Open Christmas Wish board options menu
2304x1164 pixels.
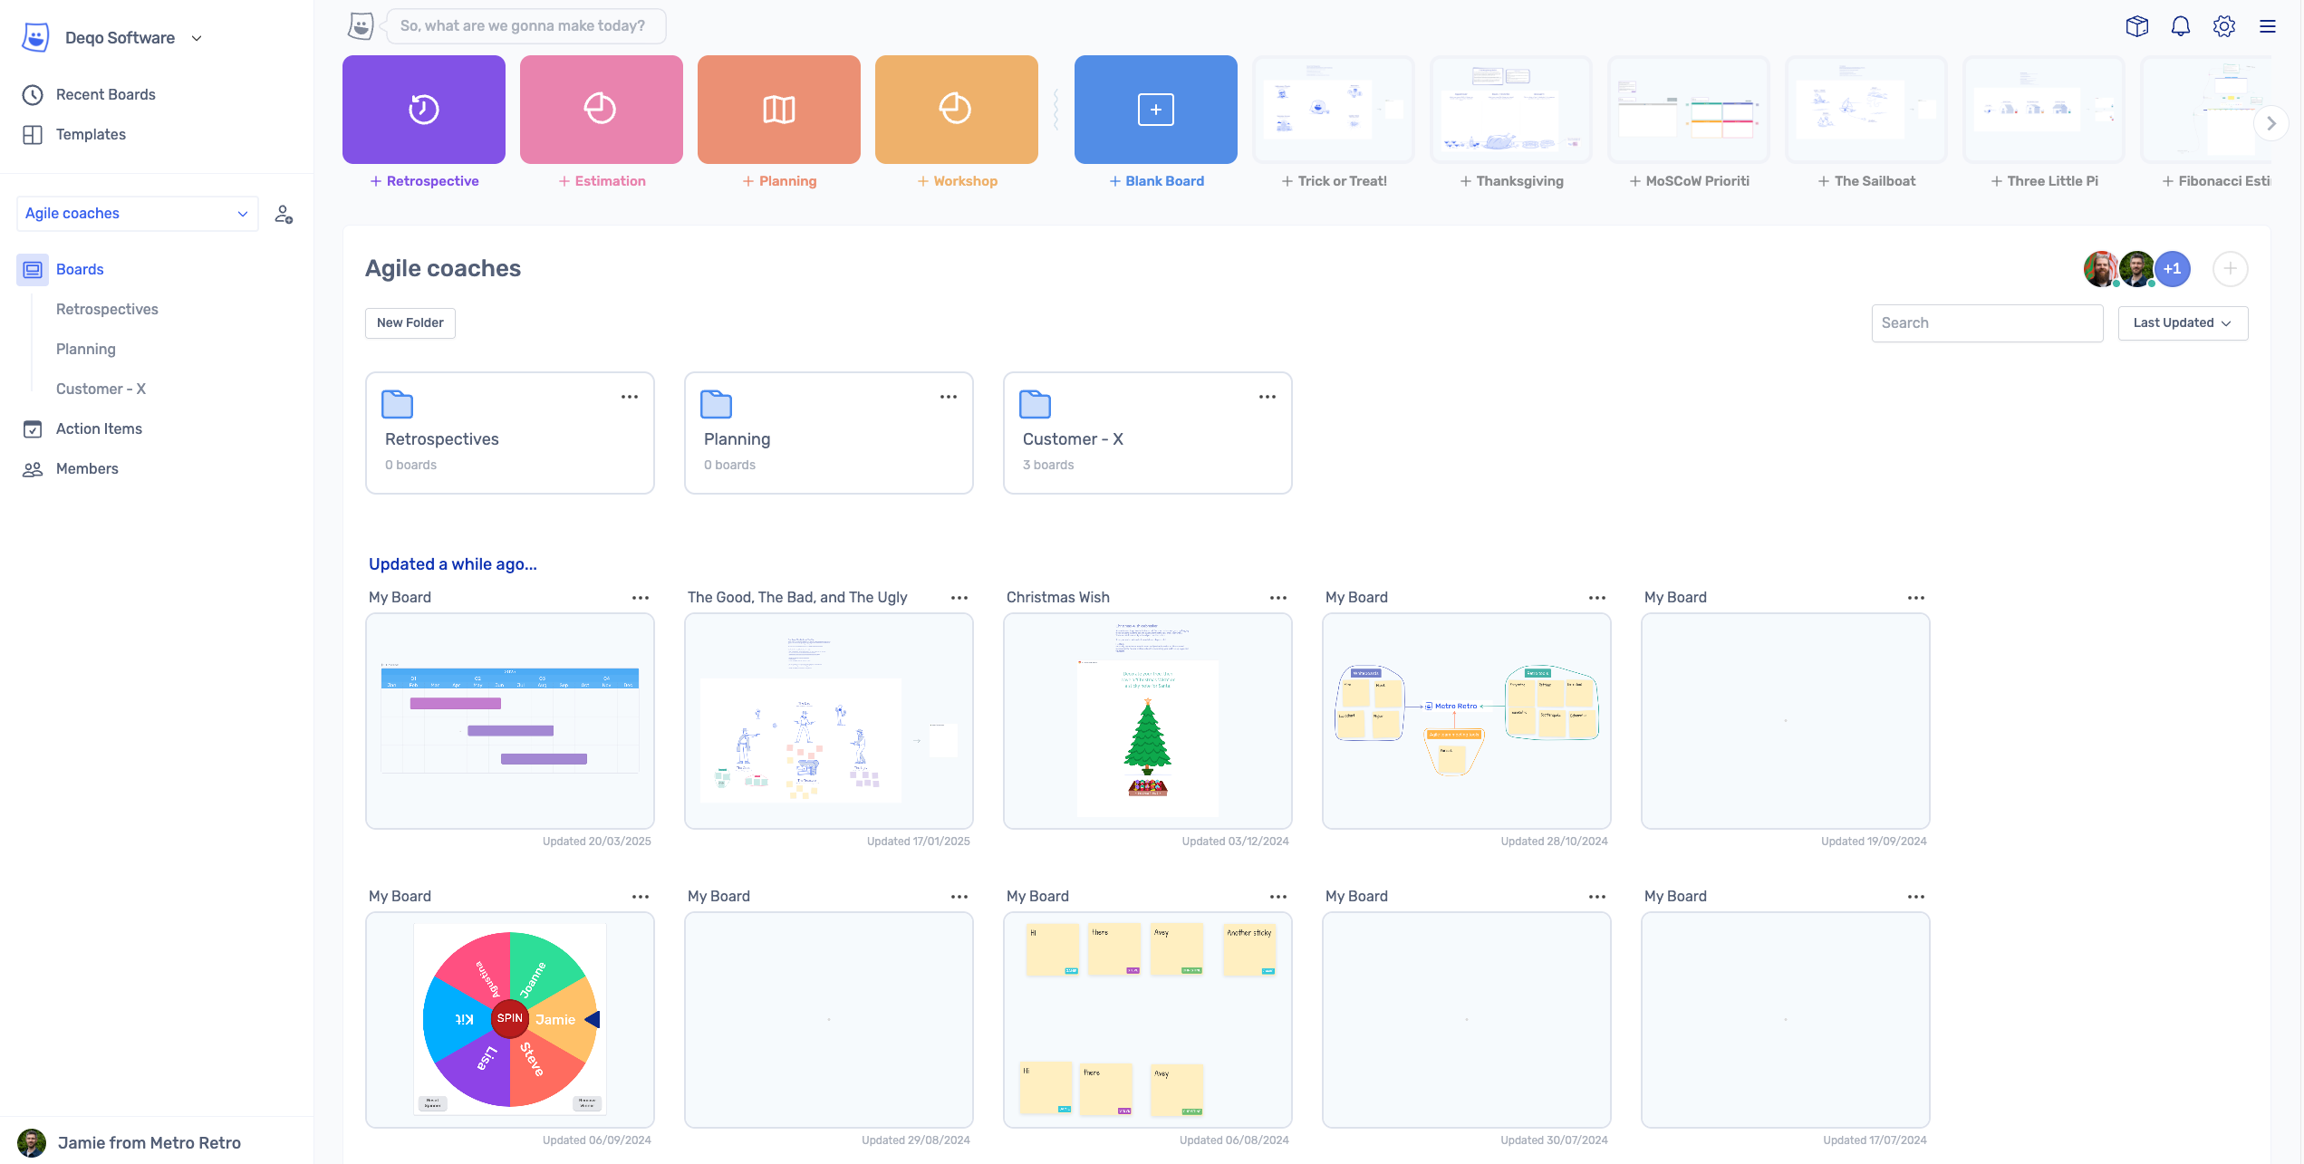pos(1277,598)
